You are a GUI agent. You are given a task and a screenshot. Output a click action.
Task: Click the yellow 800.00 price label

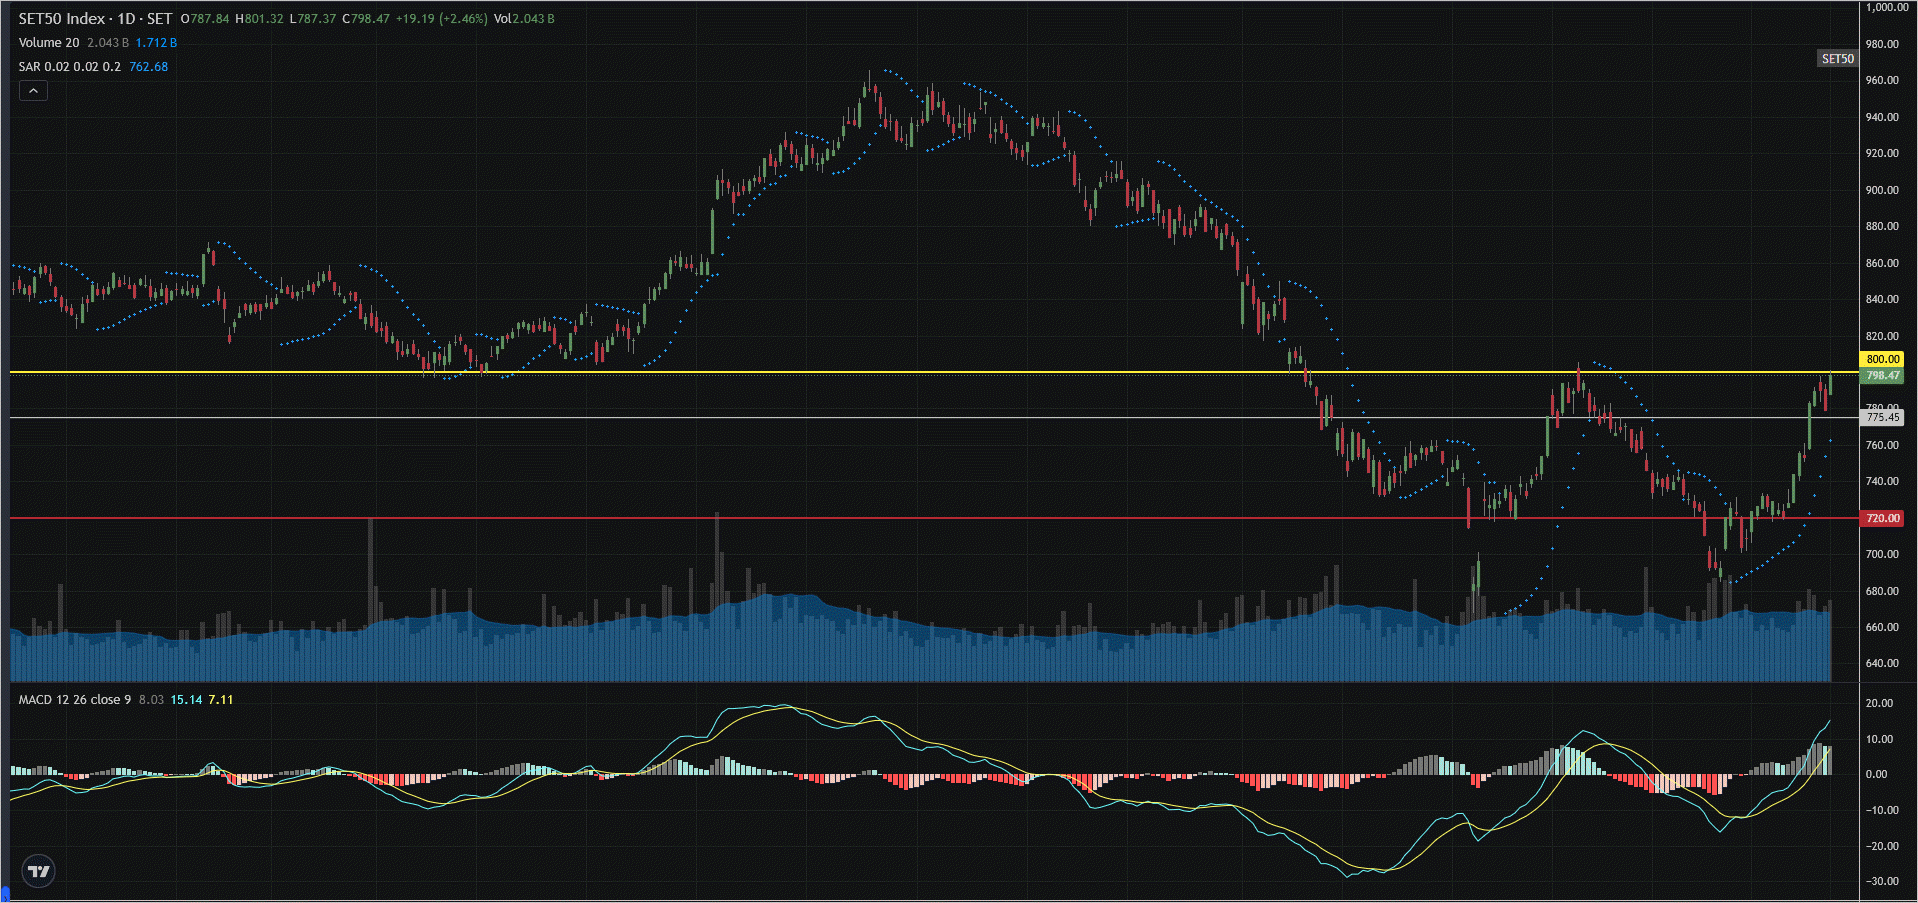pos(1882,359)
